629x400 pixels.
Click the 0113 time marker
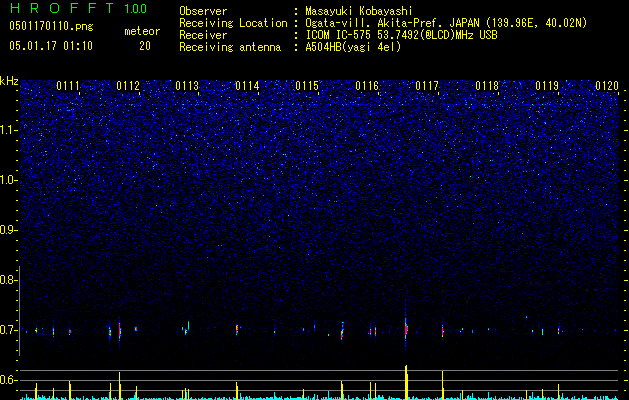187,86
